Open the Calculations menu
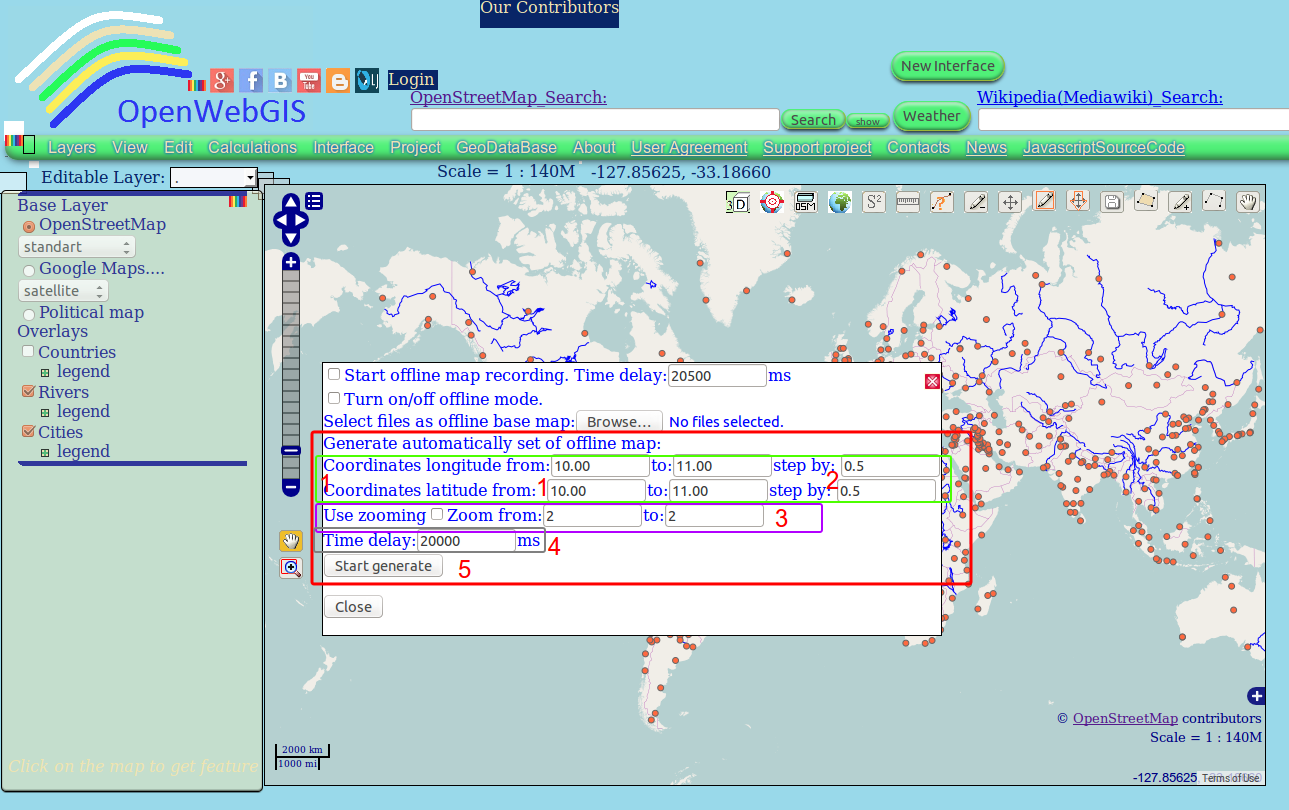The image size is (1289, 810). tap(252, 147)
